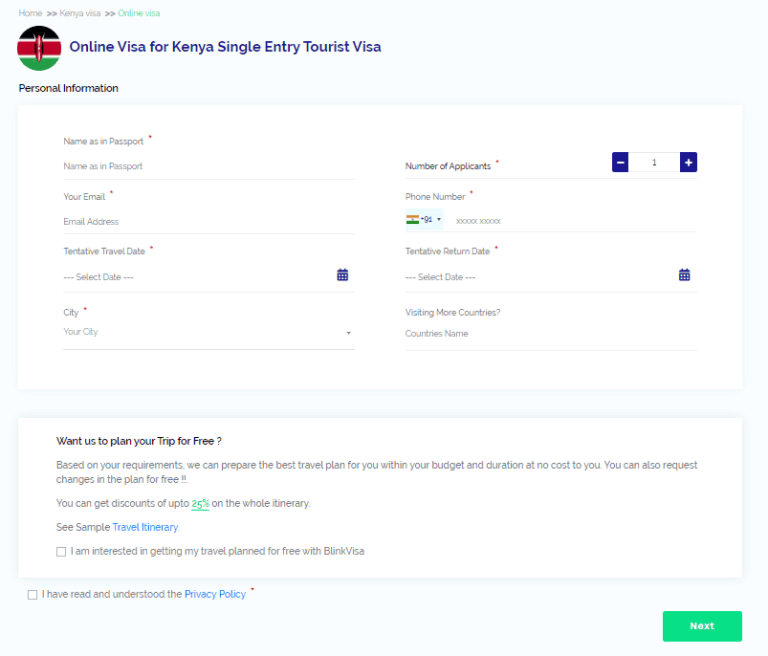
Task: Check the free travel planning checkbox
Action: (62, 551)
